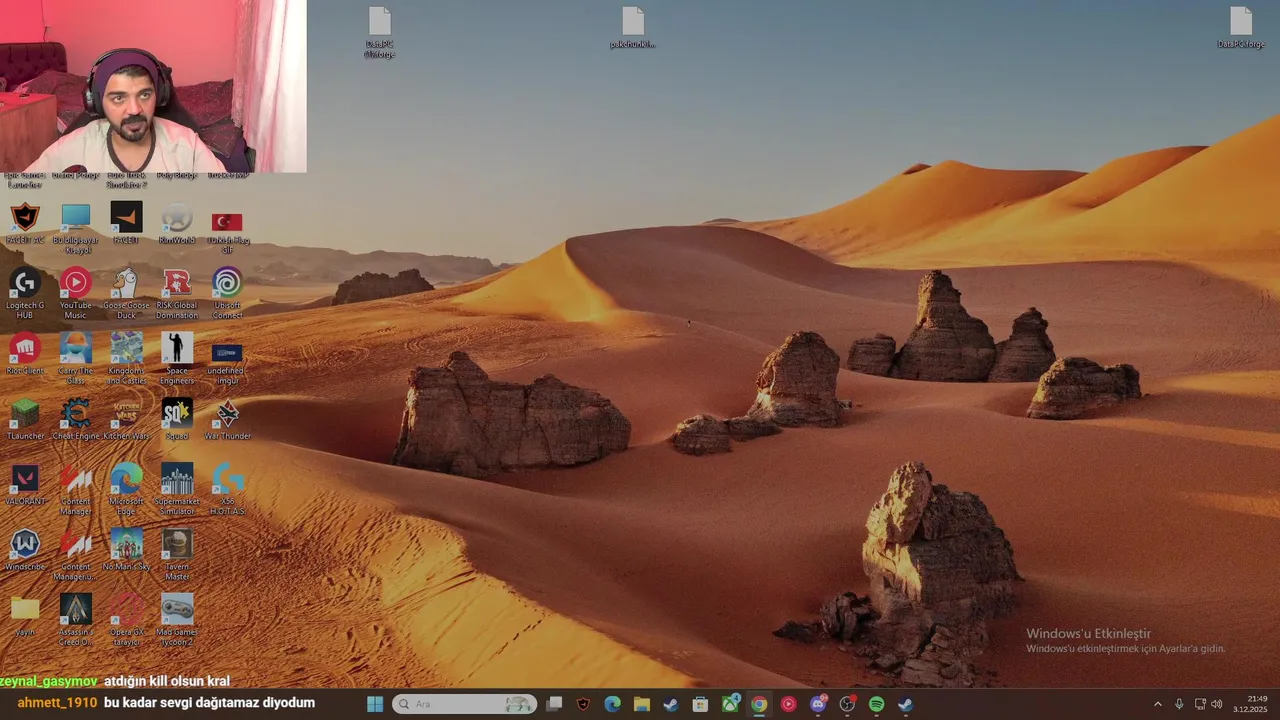Launch the FACEIT shortcut with orange arrow logo
Viewport: 1280px width, 720px height.
[x=126, y=224]
